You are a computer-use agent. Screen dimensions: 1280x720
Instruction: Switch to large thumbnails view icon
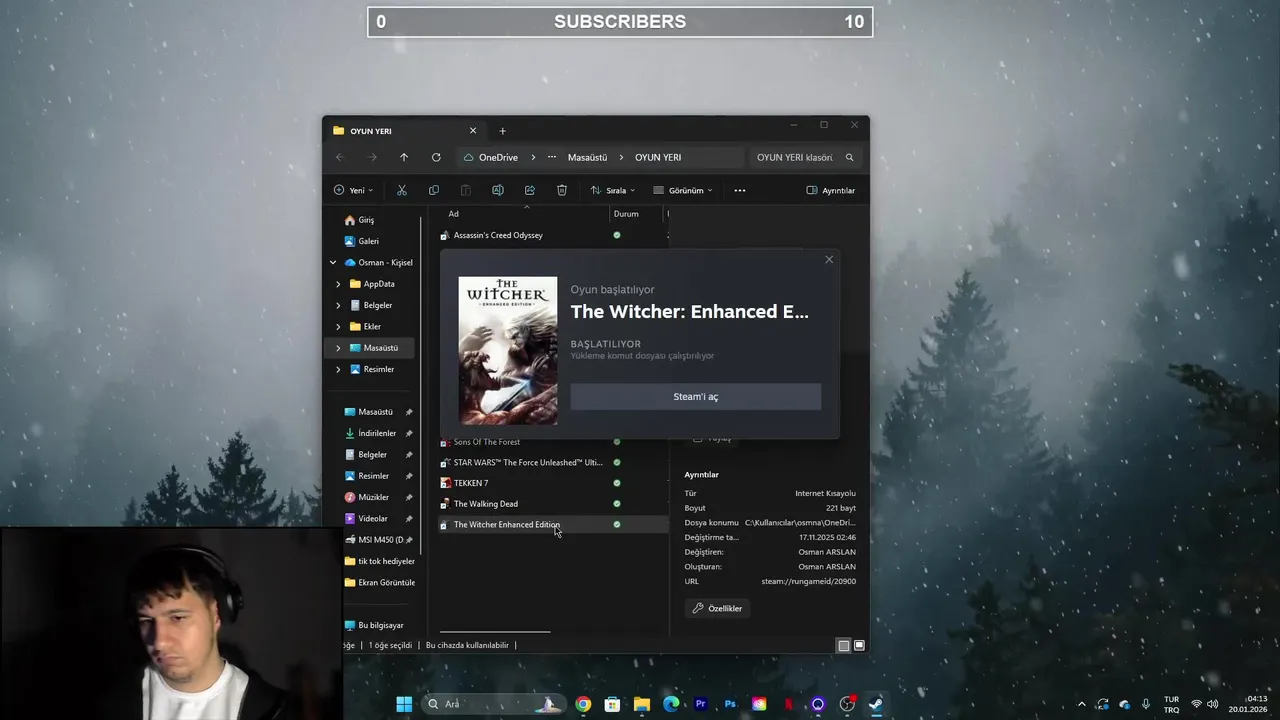pos(859,645)
